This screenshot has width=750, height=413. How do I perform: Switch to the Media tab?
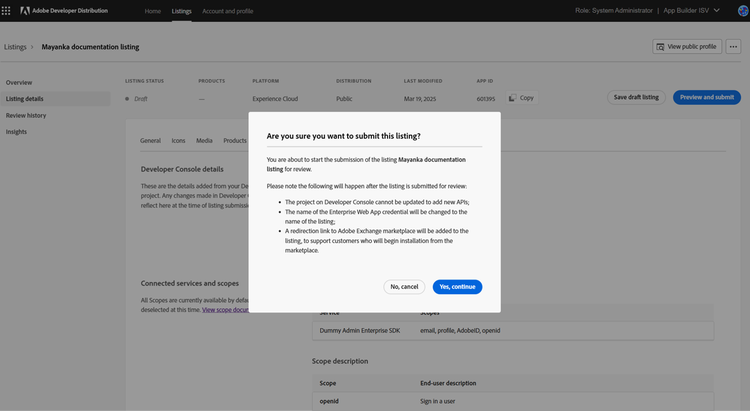tap(204, 141)
